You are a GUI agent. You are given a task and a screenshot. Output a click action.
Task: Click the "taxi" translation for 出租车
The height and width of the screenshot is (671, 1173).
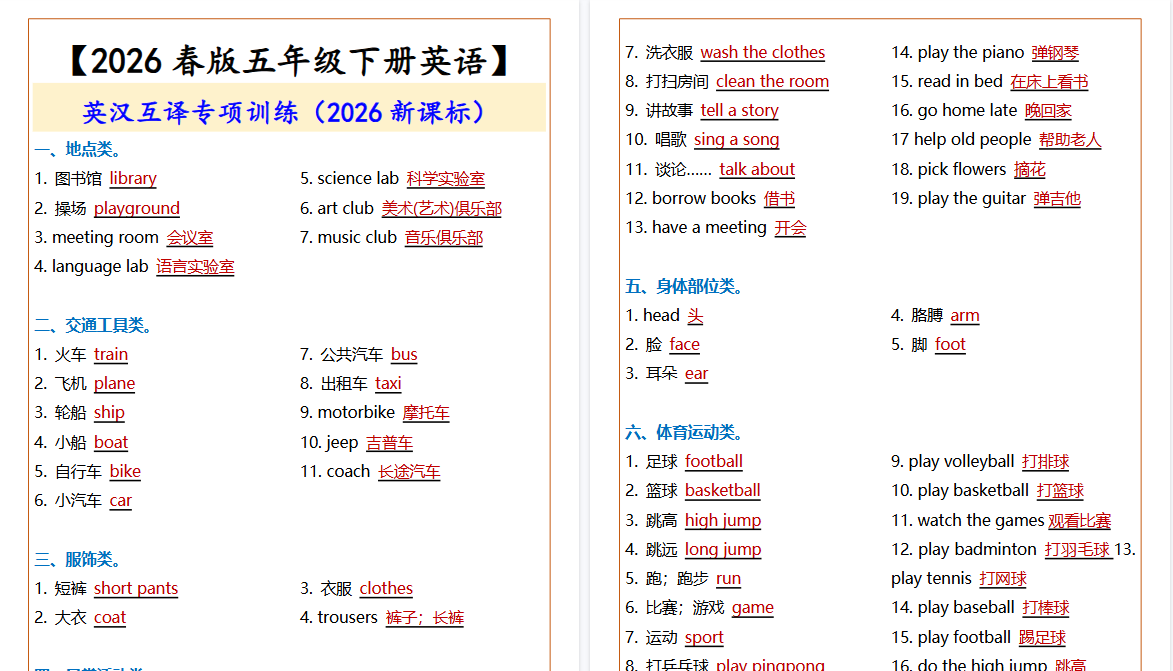tap(388, 383)
